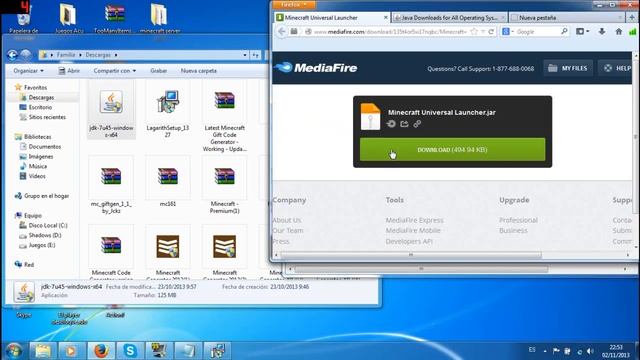Select Documentos library
The height and width of the screenshot is (360, 640).
click(44, 147)
